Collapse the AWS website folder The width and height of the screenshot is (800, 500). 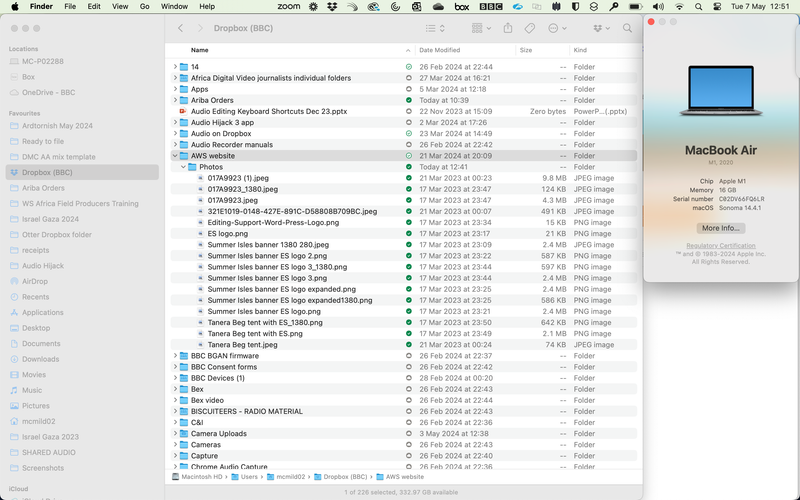175,156
